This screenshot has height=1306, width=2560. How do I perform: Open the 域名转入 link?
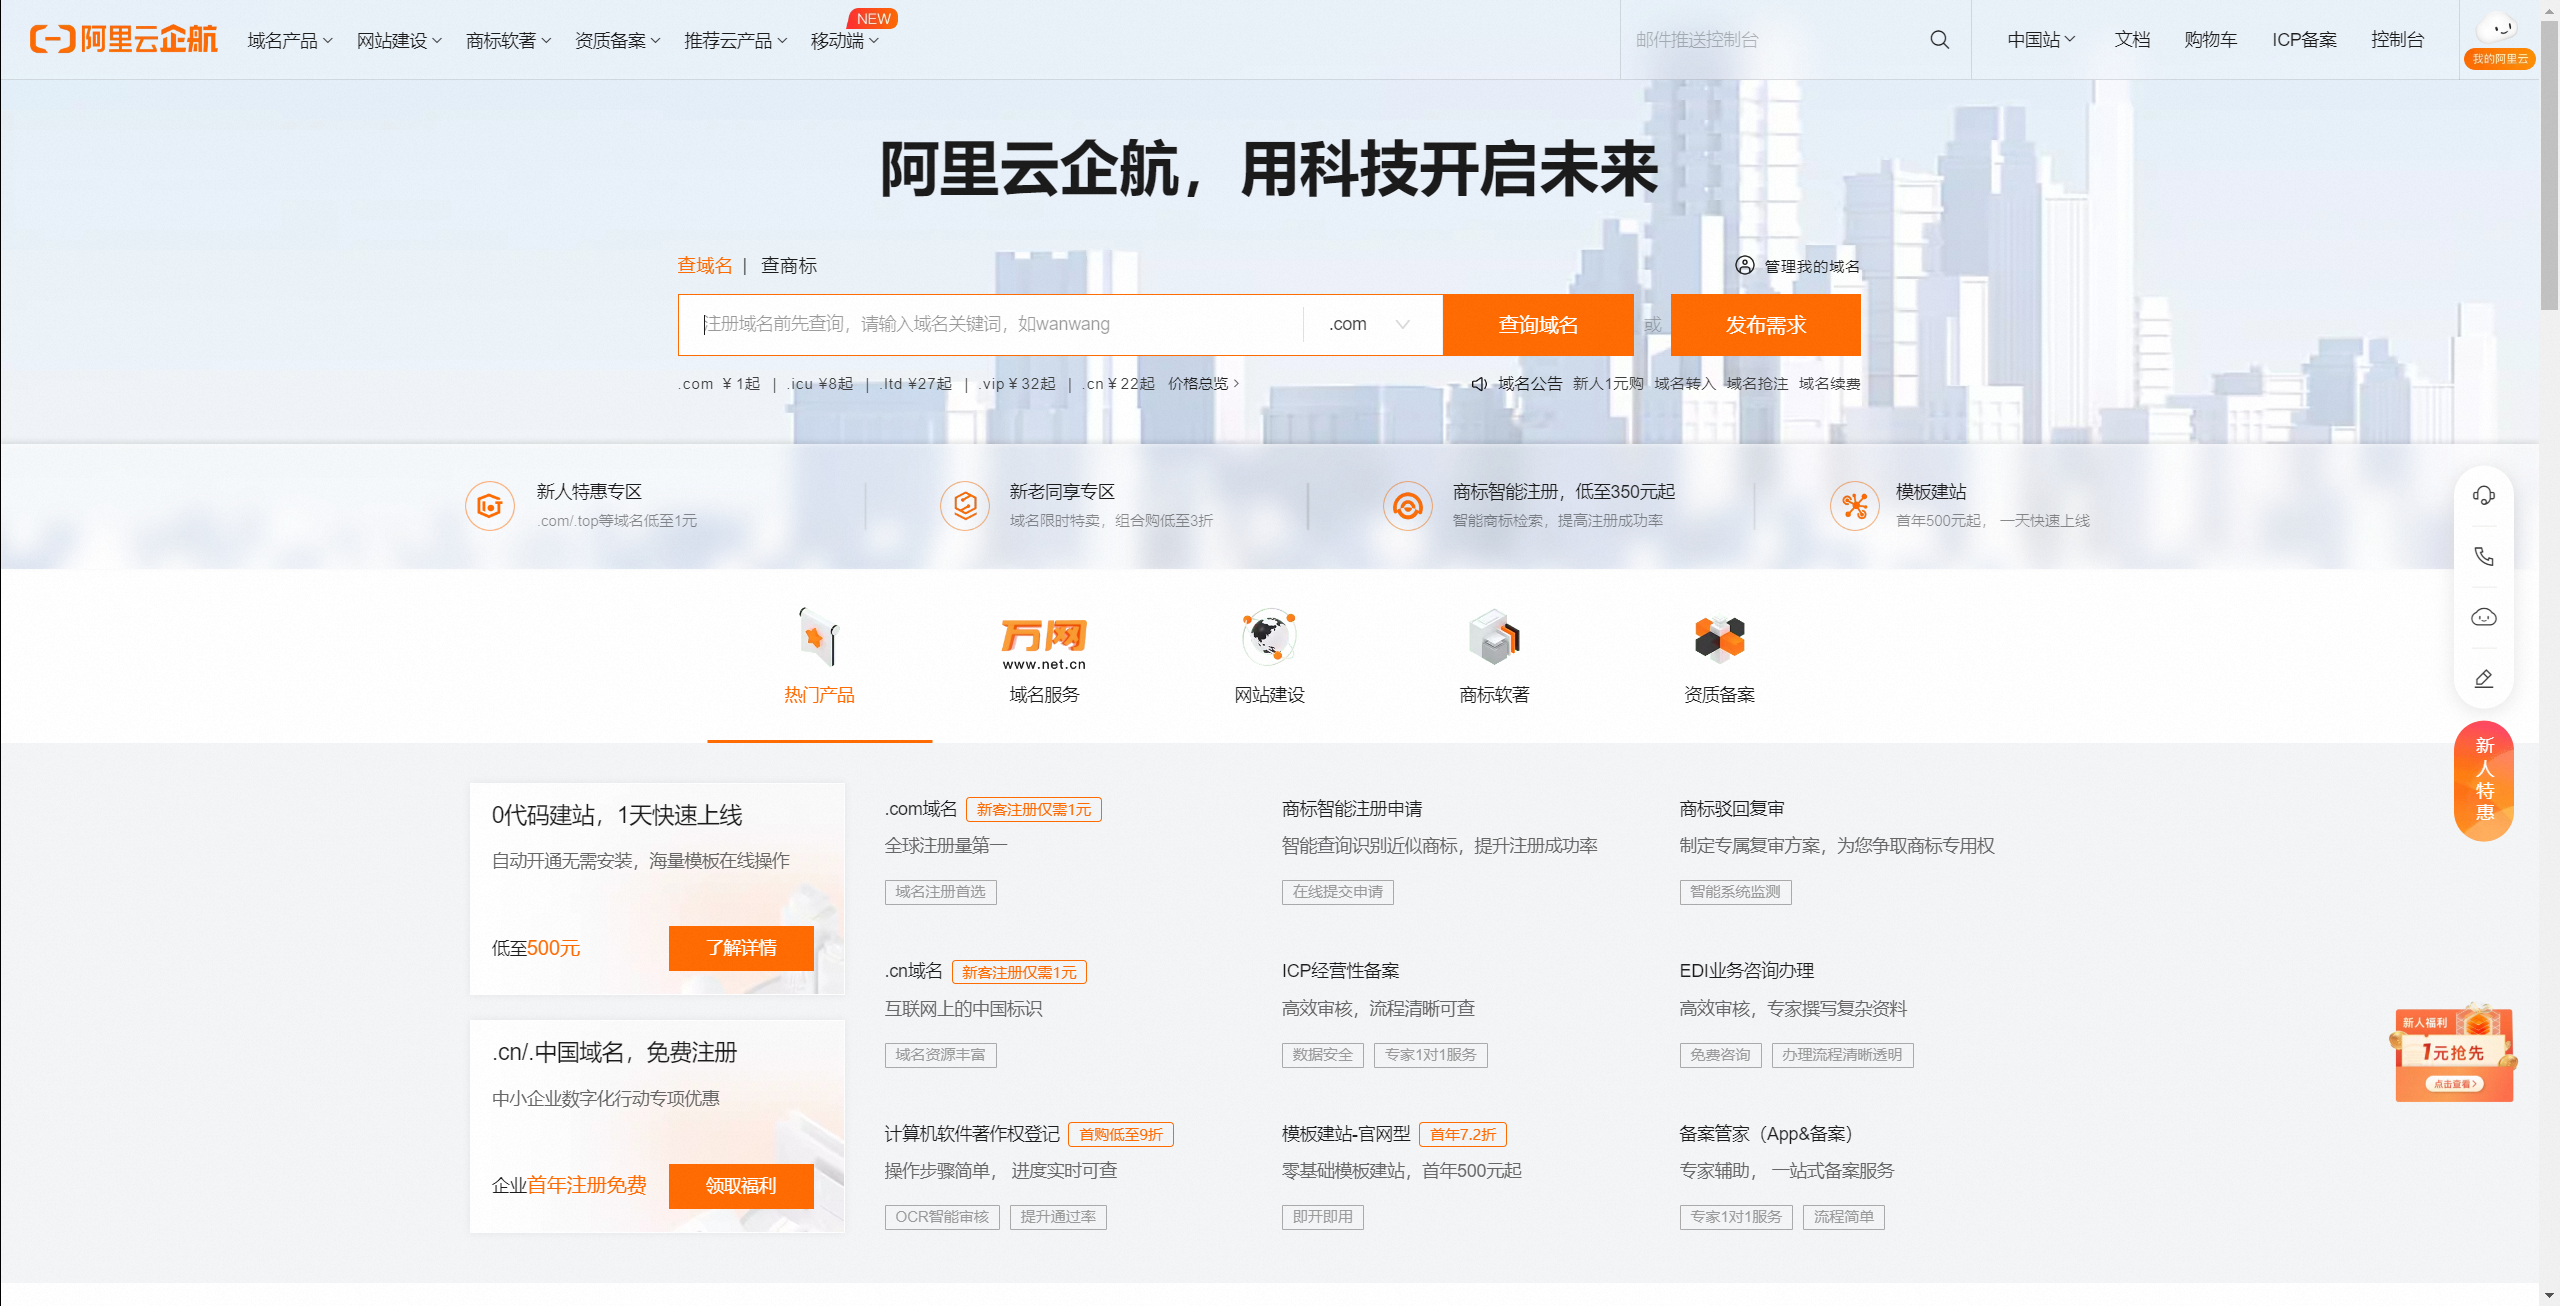[x=1684, y=384]
